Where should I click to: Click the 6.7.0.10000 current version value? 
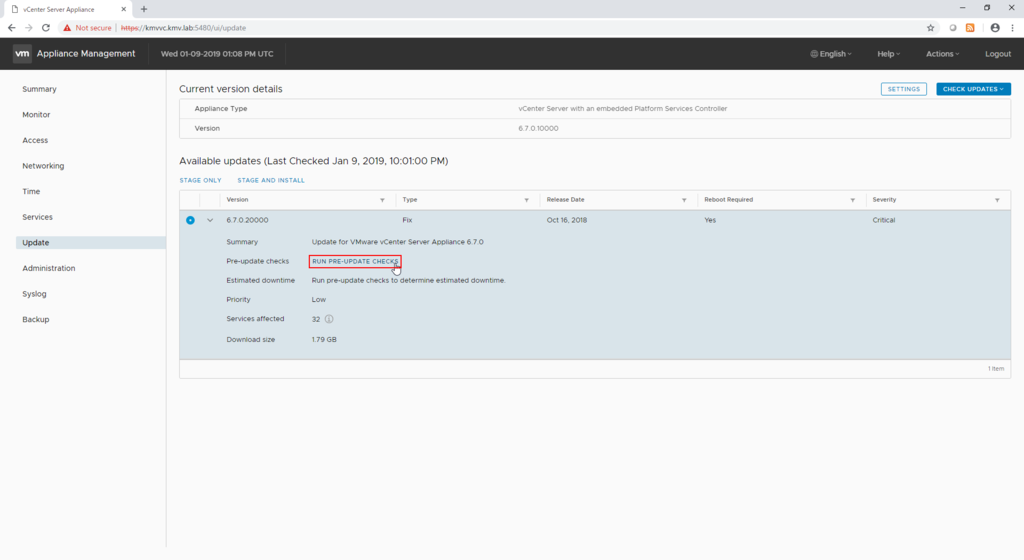tap(538, 129)
